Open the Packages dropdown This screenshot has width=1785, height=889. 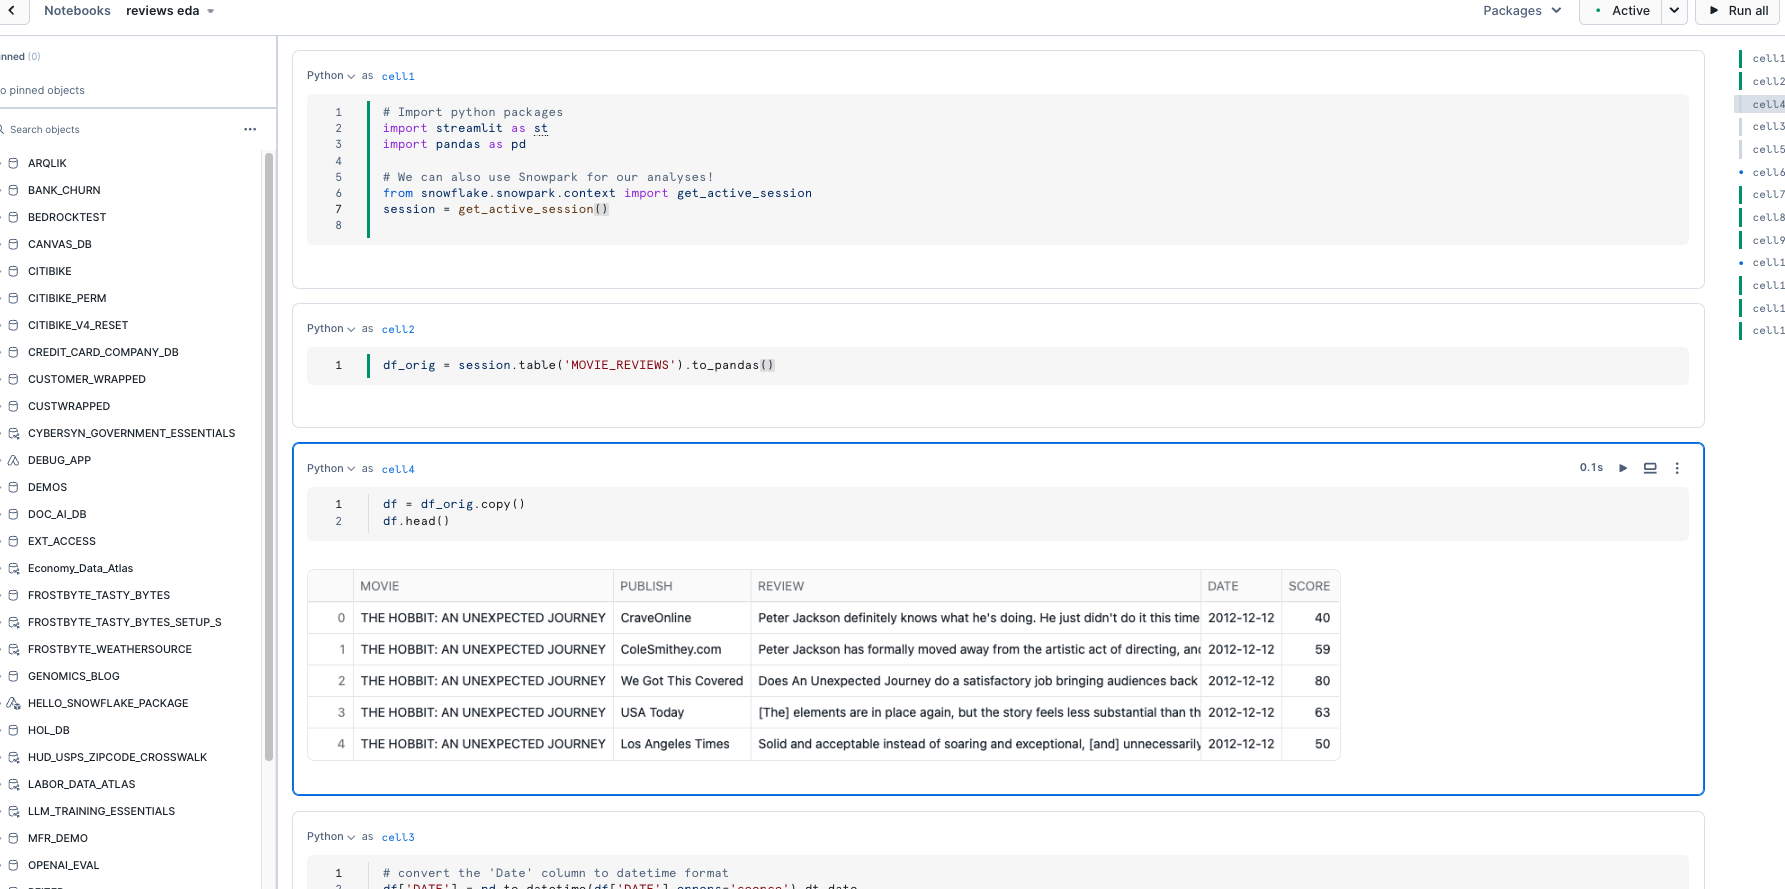pyautogui.click(x=1521, y=11)
